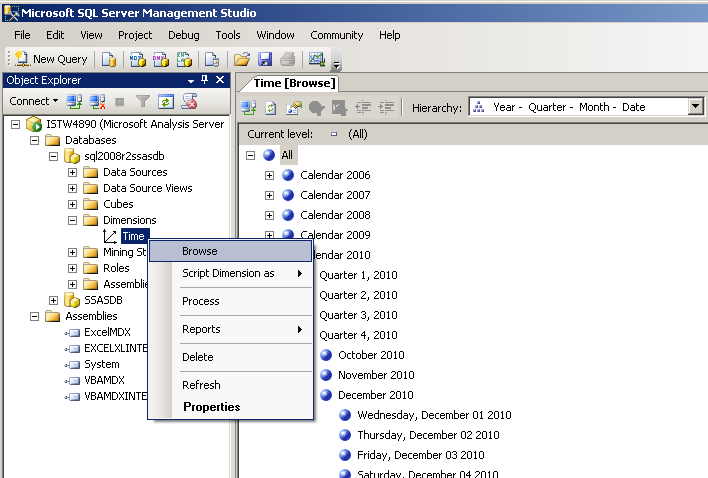Collapse the Dimensions folder

[x=72, y=220]
